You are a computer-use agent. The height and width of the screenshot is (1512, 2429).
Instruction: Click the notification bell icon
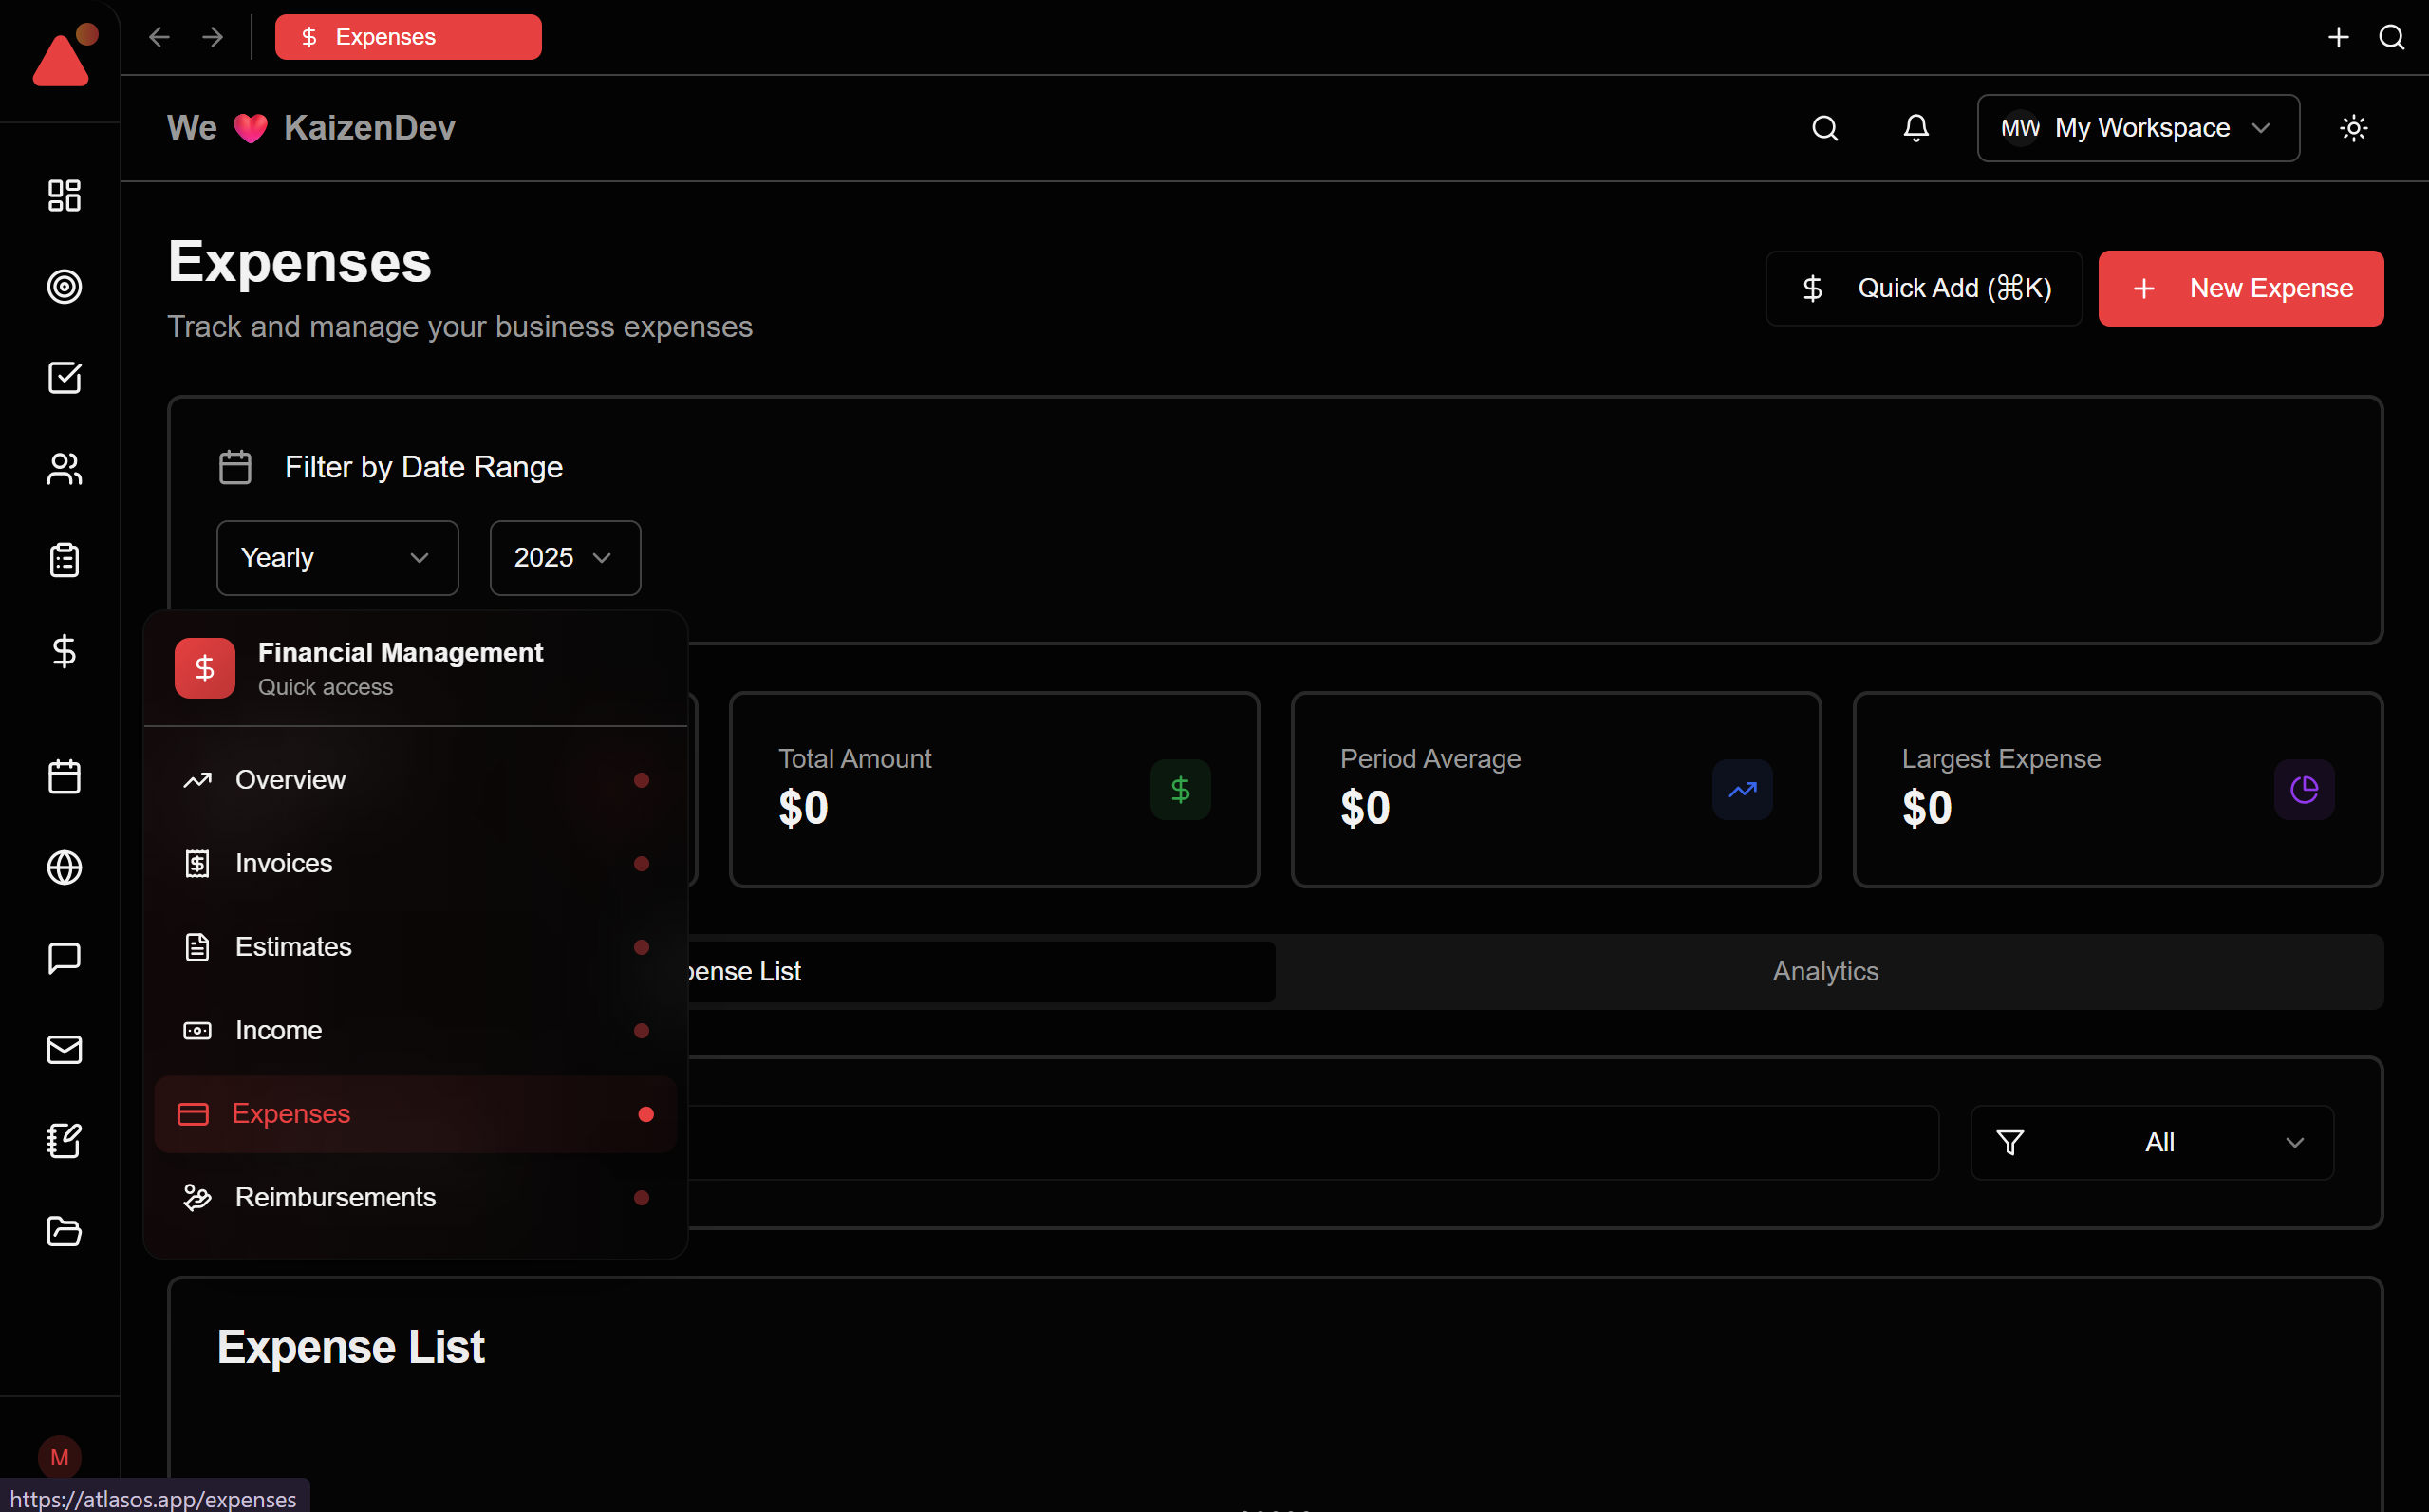coord(1915,128)
